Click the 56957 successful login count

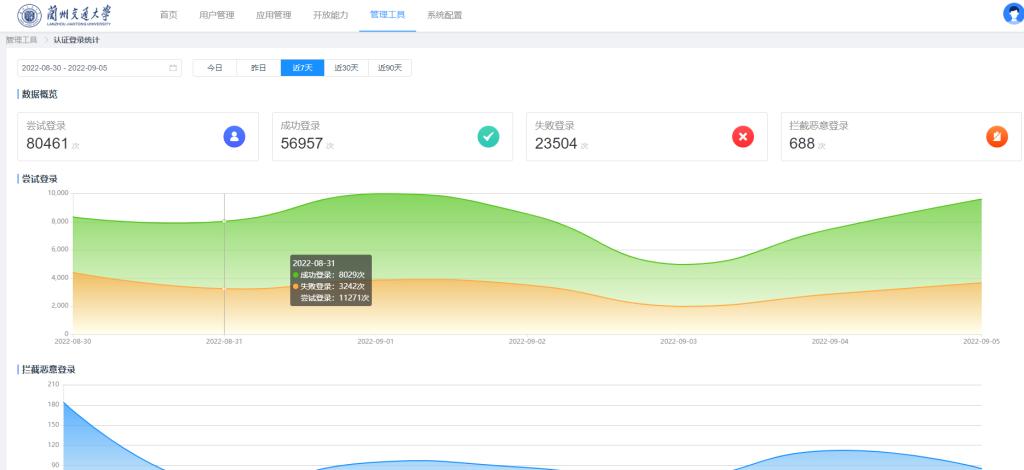302,144
